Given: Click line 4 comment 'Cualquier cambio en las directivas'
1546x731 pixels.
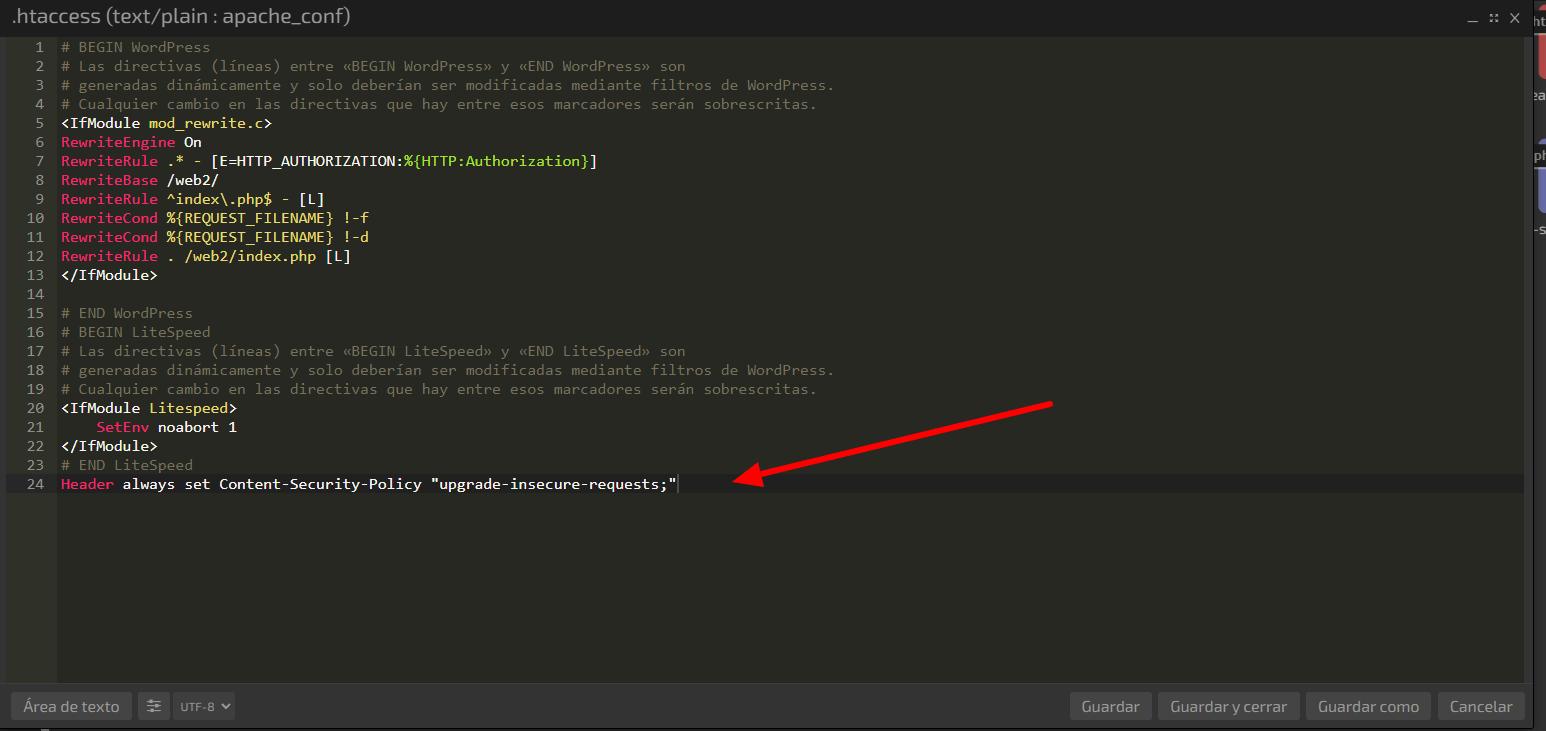Looking at the screenshot, I should point(439,104).
